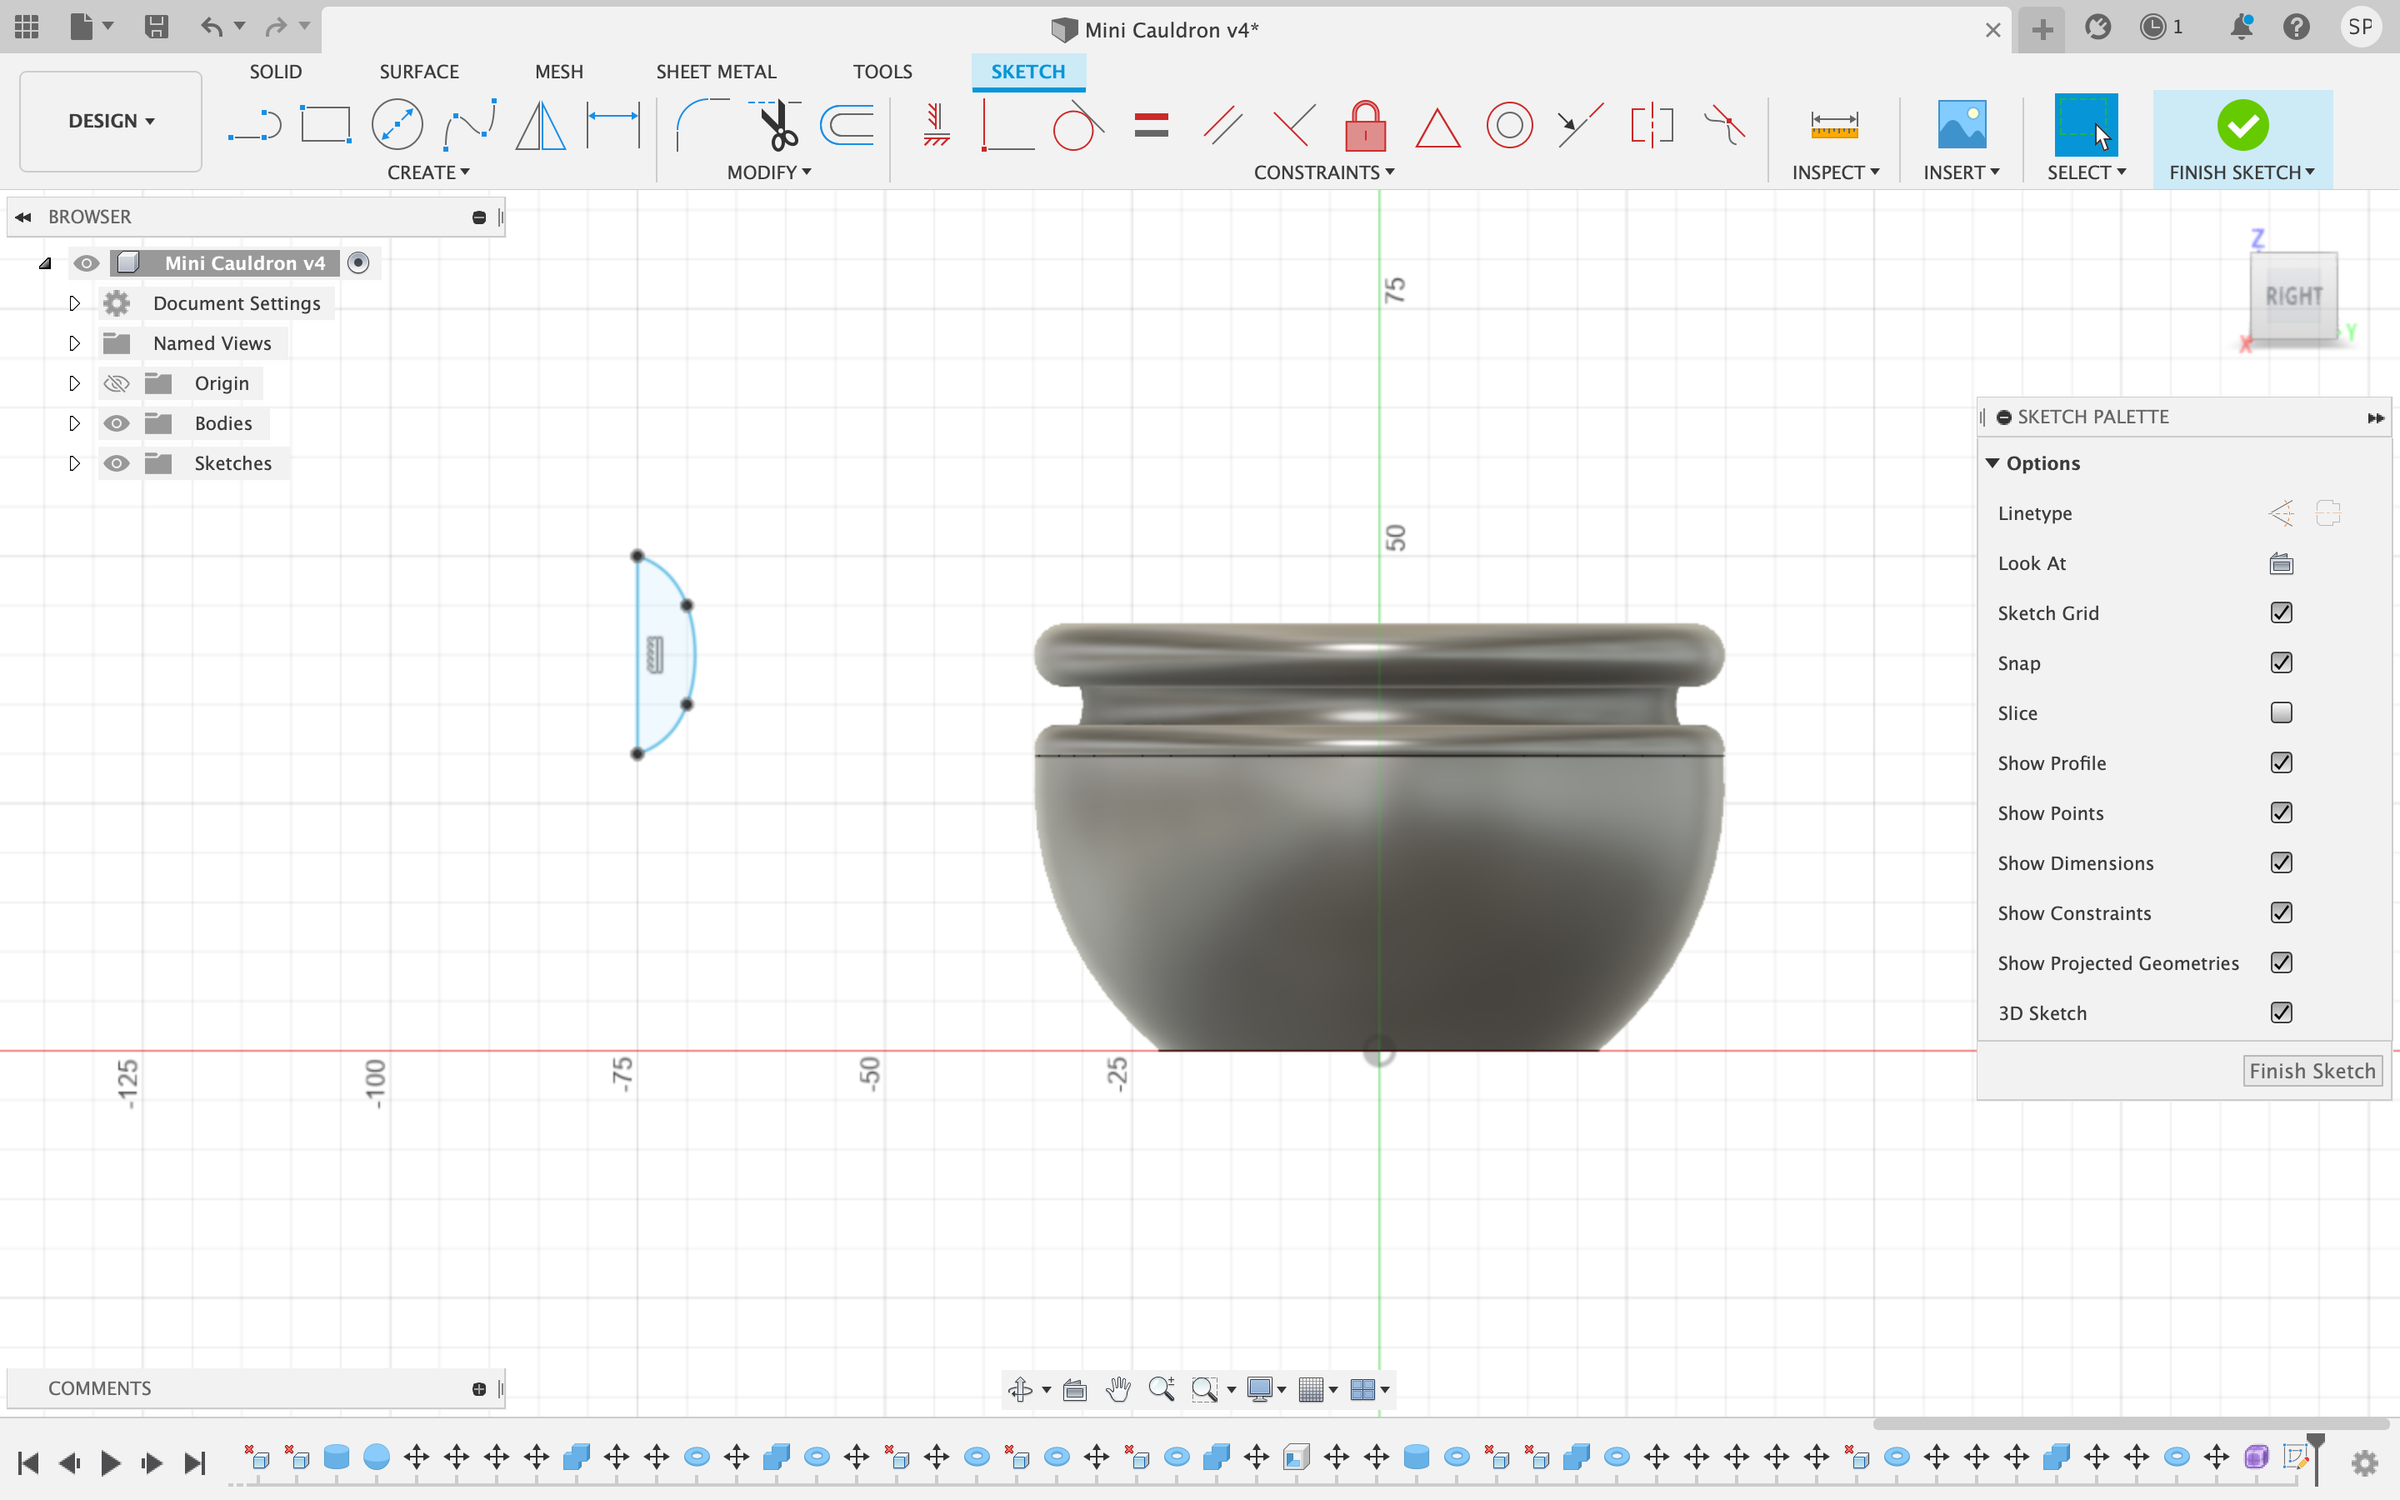Select the Line sketch tool

[255, 123]
